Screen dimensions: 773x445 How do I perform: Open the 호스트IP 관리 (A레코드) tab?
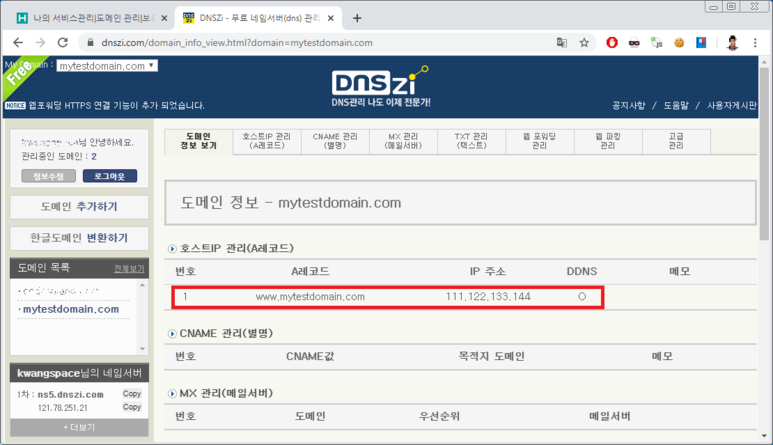[x=267, y=141]
